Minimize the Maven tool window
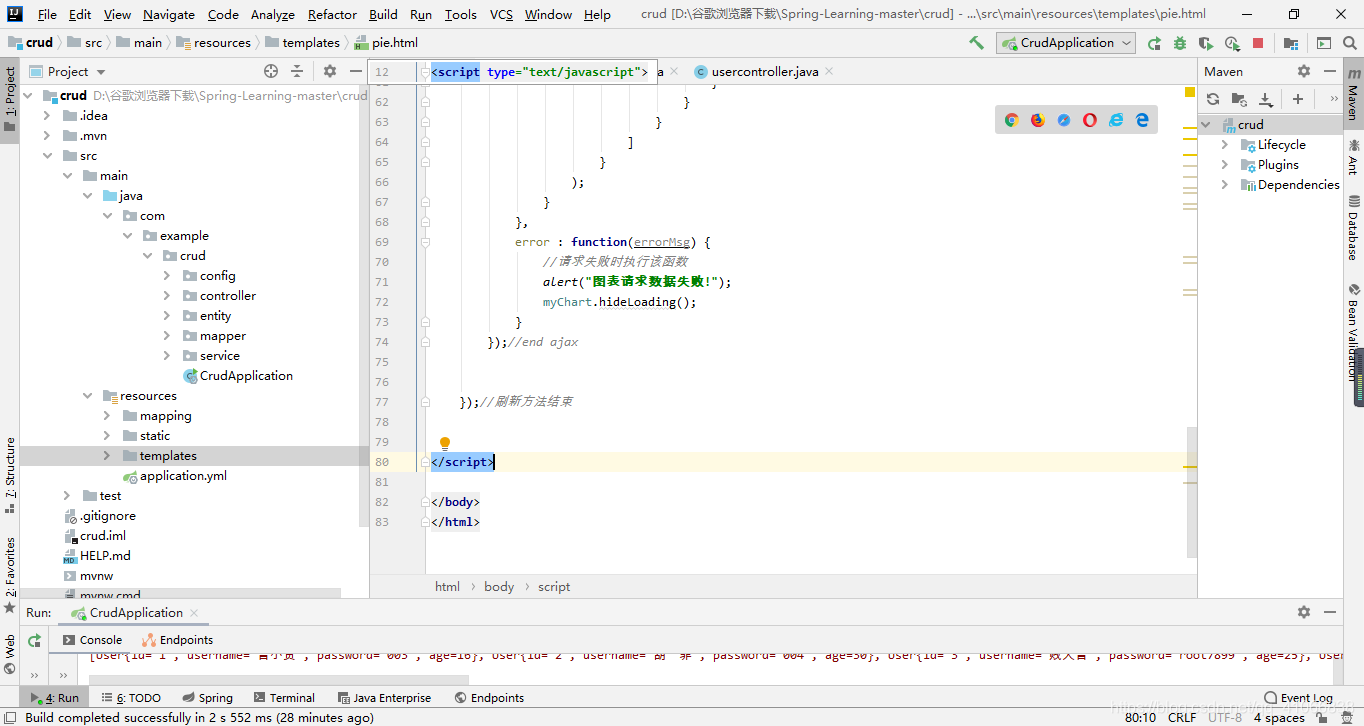This screenshot has width=1364, height=726. 1330,71
